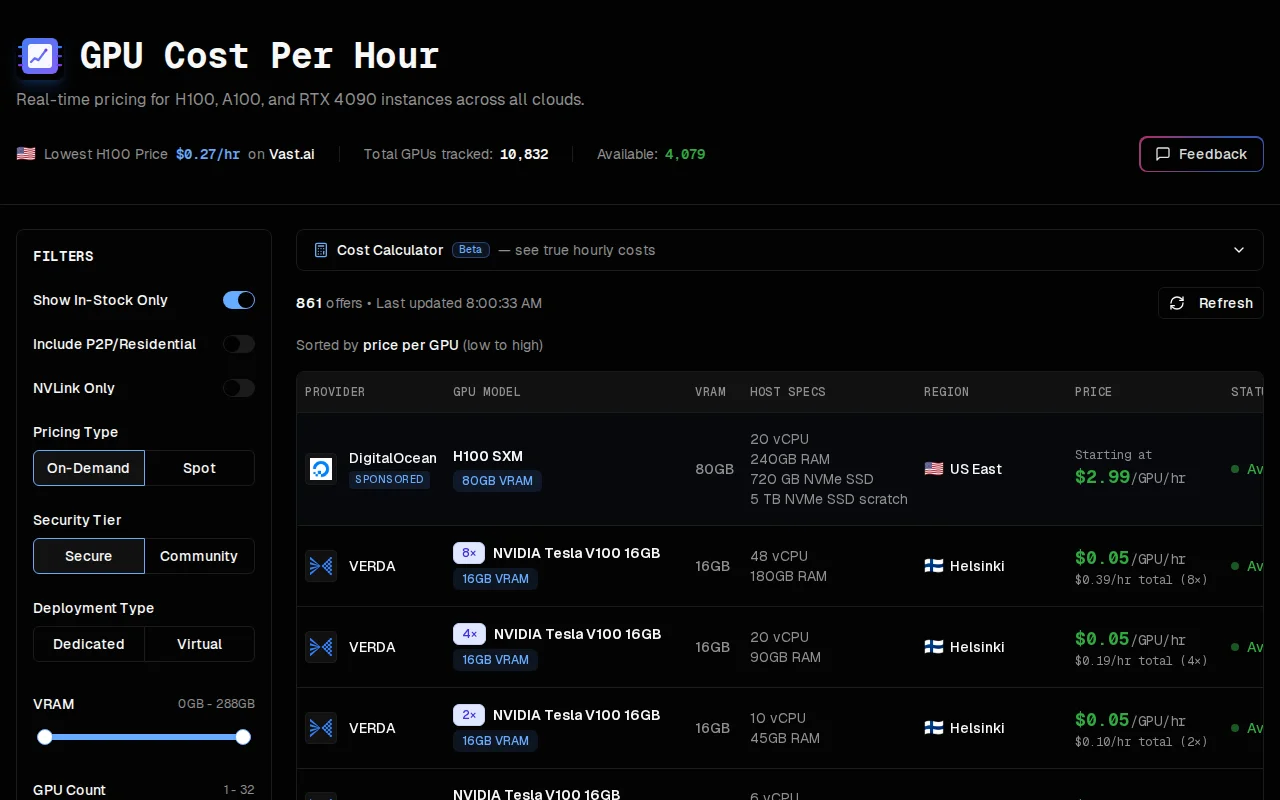
Task: Open the Vast.ai link
Action: [x=292, y=154]
